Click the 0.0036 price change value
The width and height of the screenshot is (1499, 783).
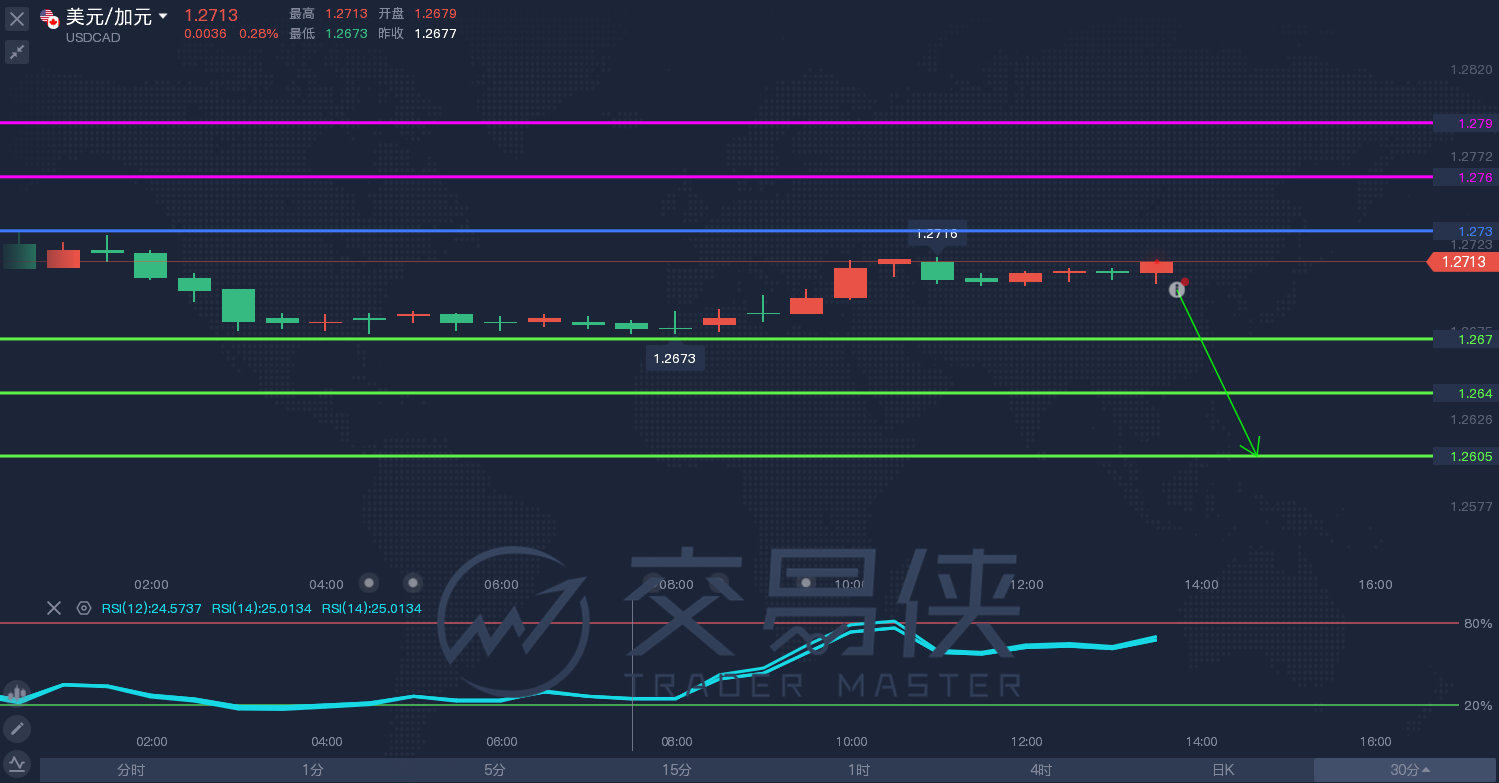coord(205,33)
